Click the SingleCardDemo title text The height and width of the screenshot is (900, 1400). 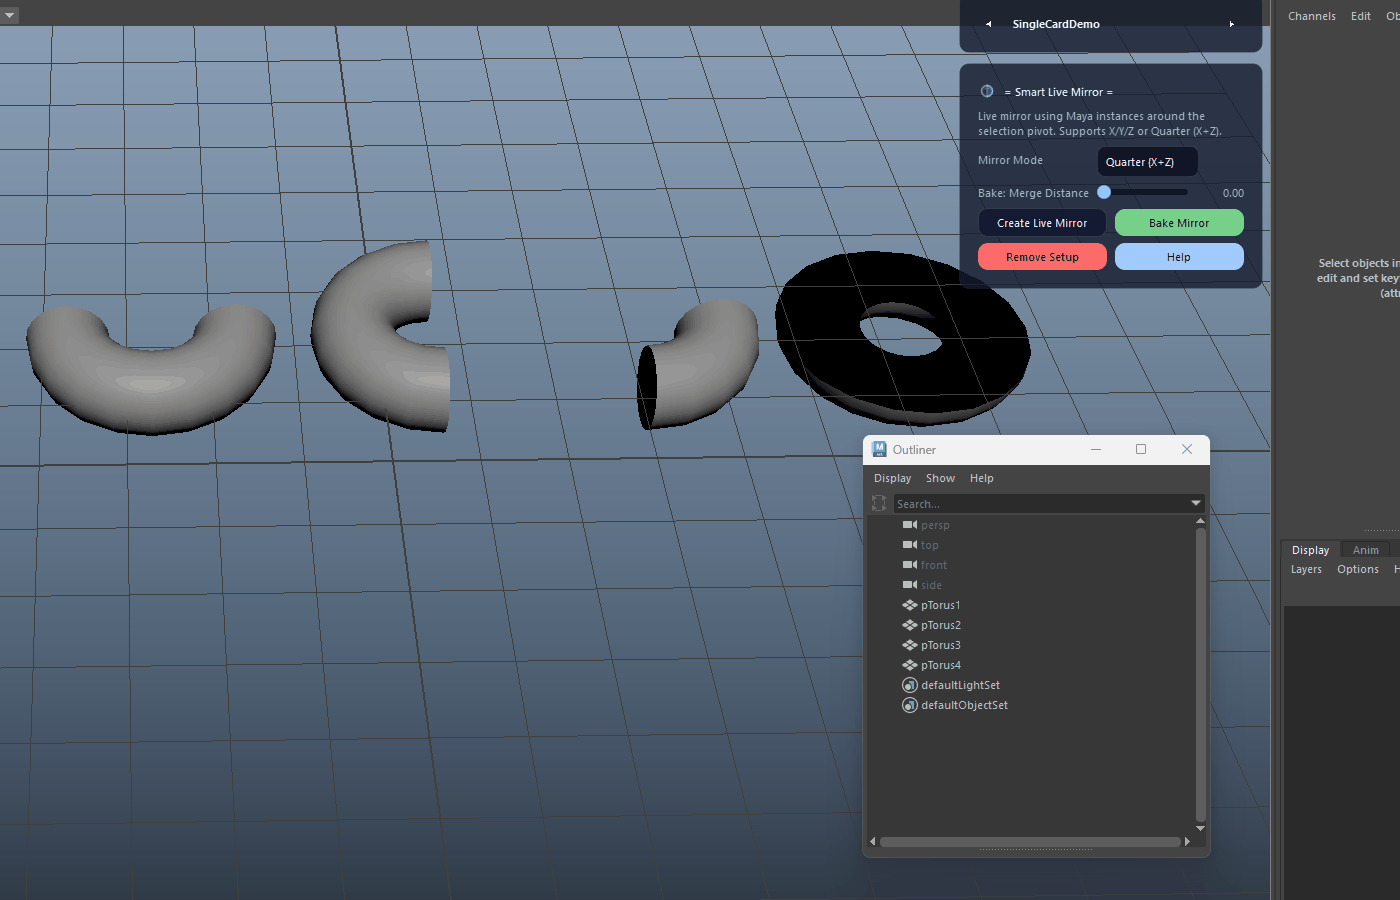(x=1056, y=24)
